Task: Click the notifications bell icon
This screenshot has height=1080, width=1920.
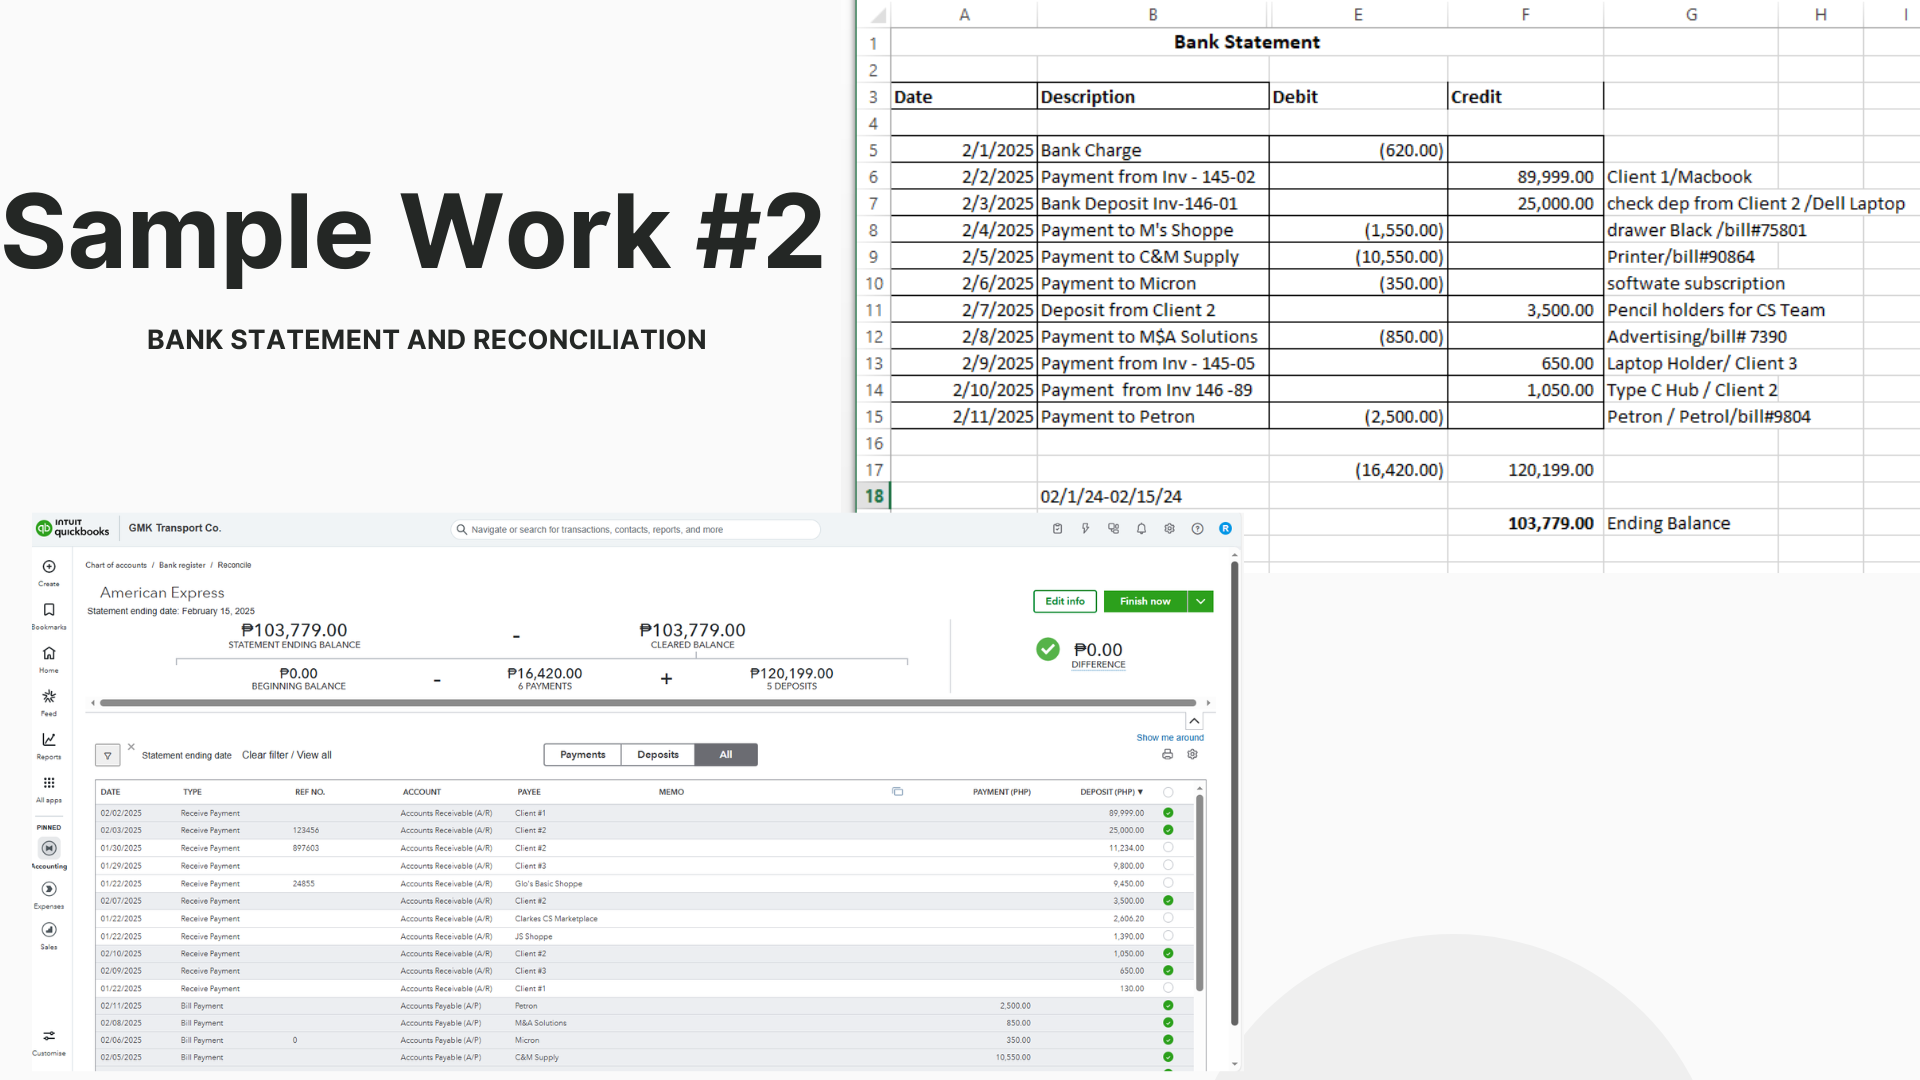Action: point(1141,529)
